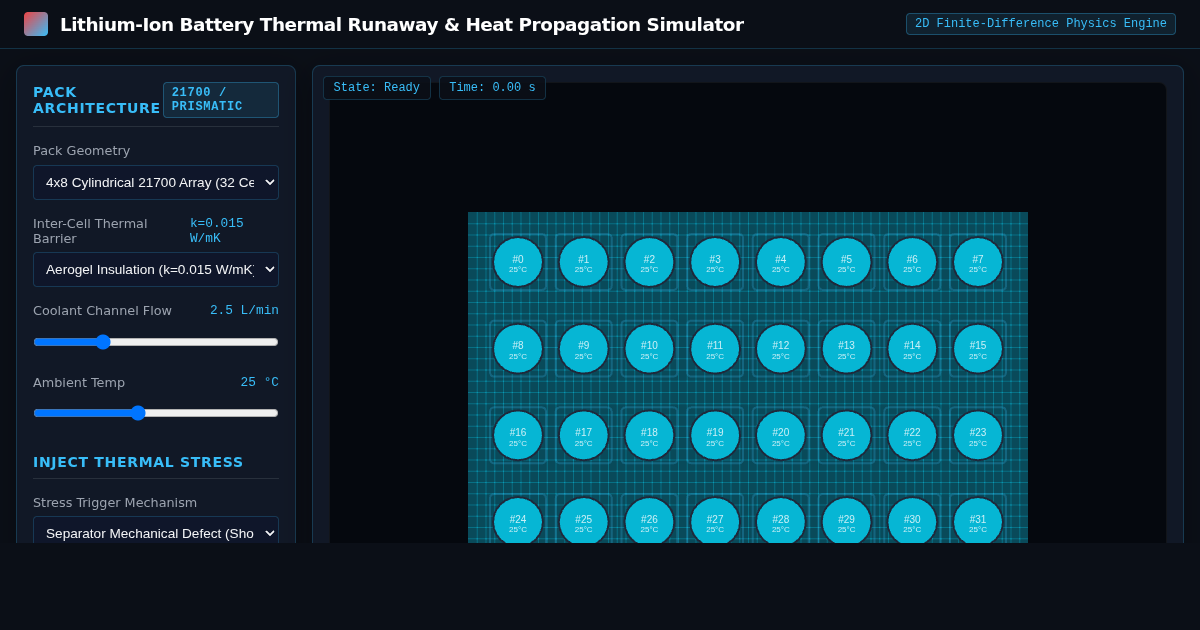Select battery cell #27
Viewport: 1200px width, 630px height.
click(715, 520)
